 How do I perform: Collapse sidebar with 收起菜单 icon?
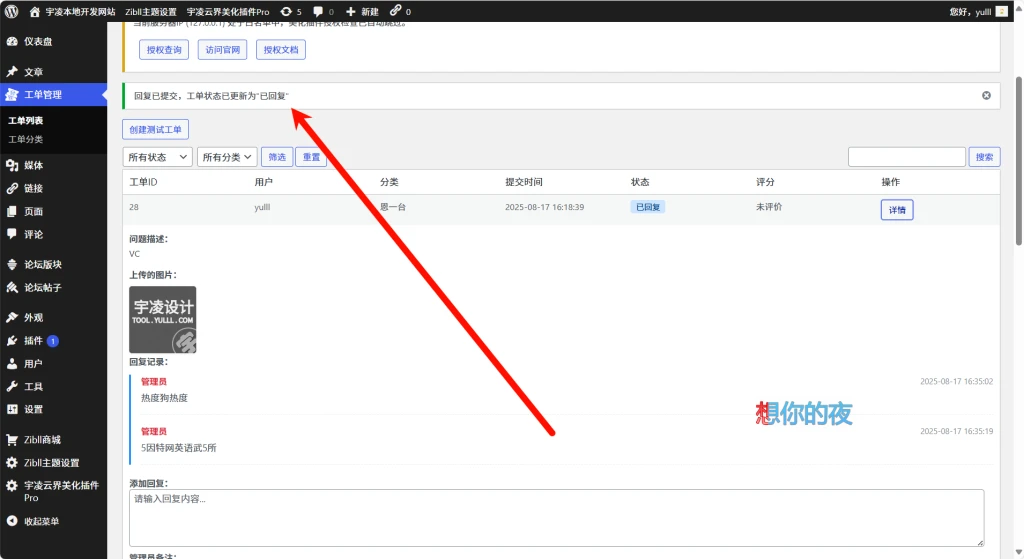(x=12, y=521)
